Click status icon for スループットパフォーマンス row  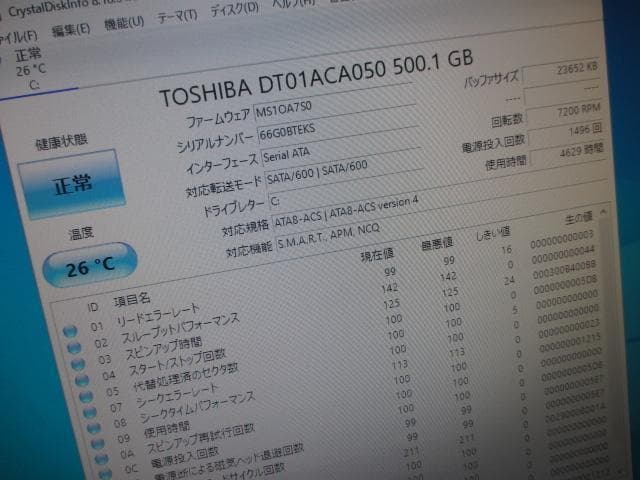coord(73,349)
